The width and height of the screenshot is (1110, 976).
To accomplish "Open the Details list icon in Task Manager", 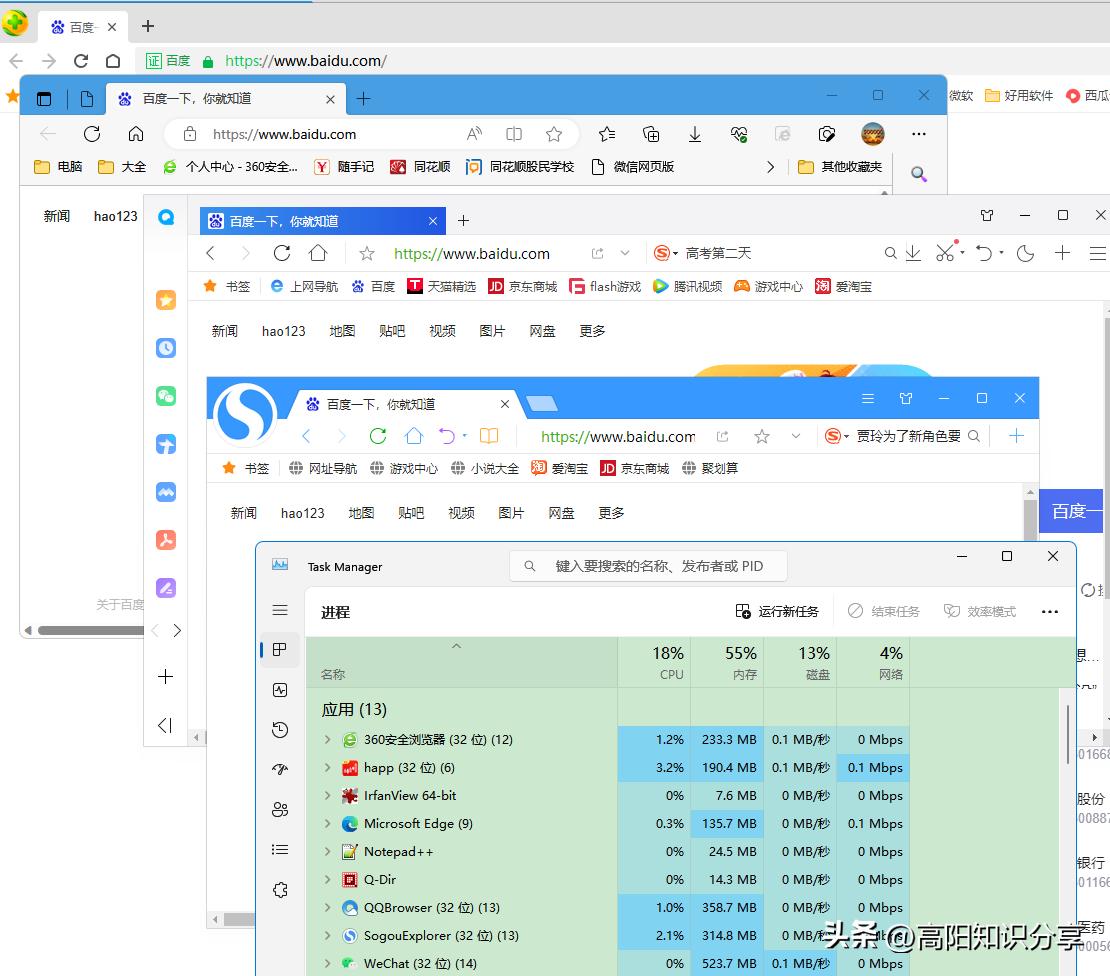I will click(280, 849).
